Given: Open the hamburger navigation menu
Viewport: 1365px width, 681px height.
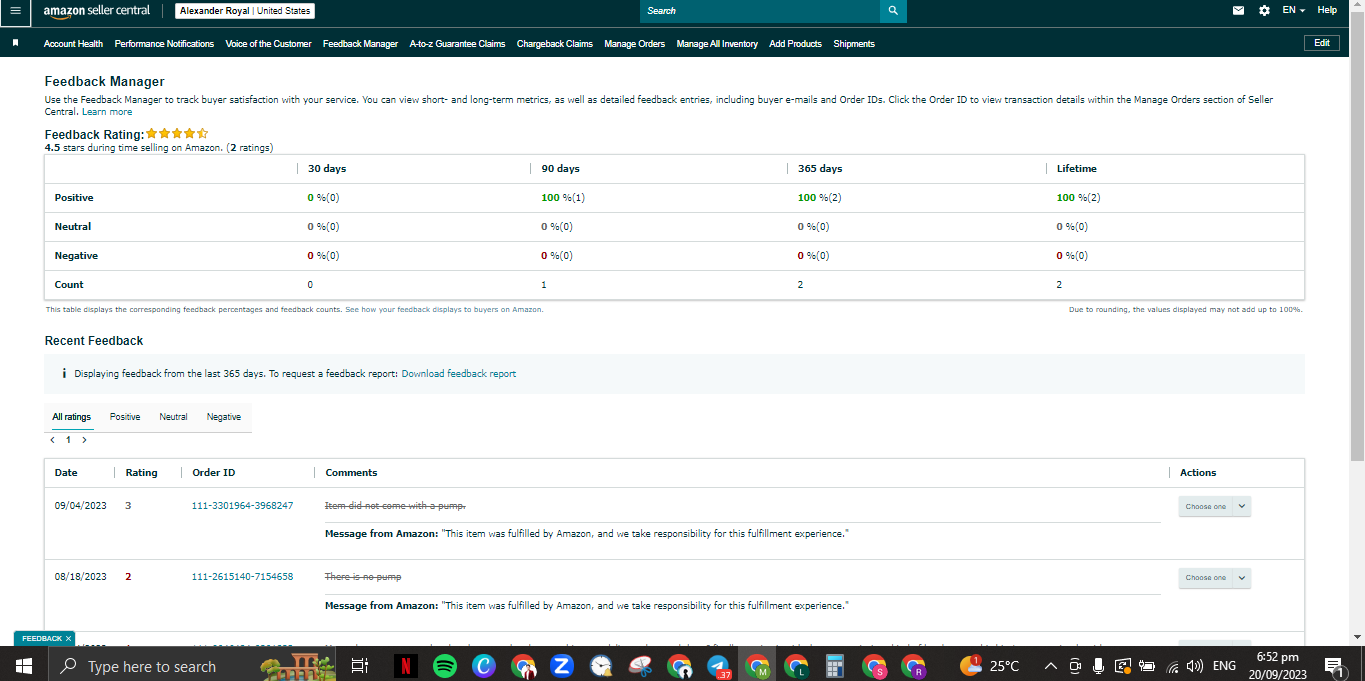Looking at the screenshot, I should (x=14, y=11).
